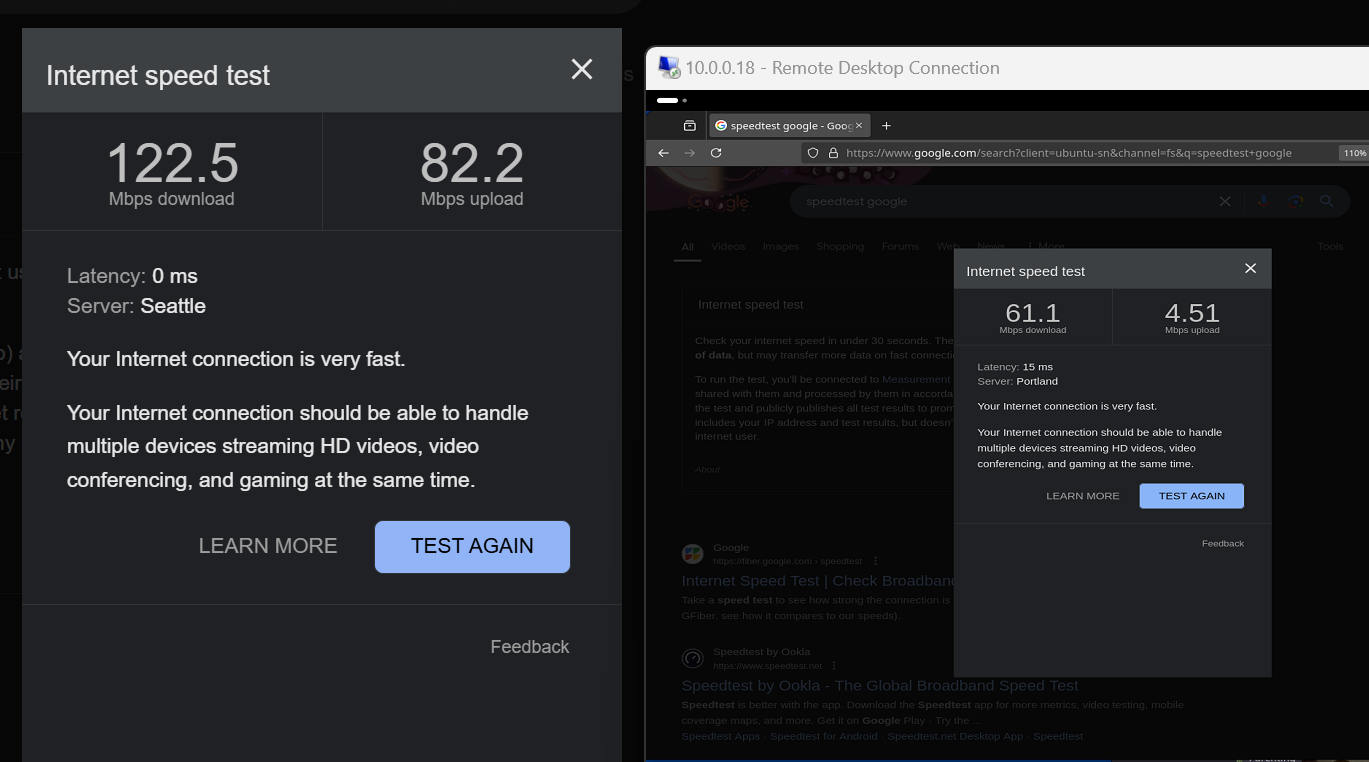Open Feedback link in the large dialog
This screenshot has width=1369, height=762.
529,647
